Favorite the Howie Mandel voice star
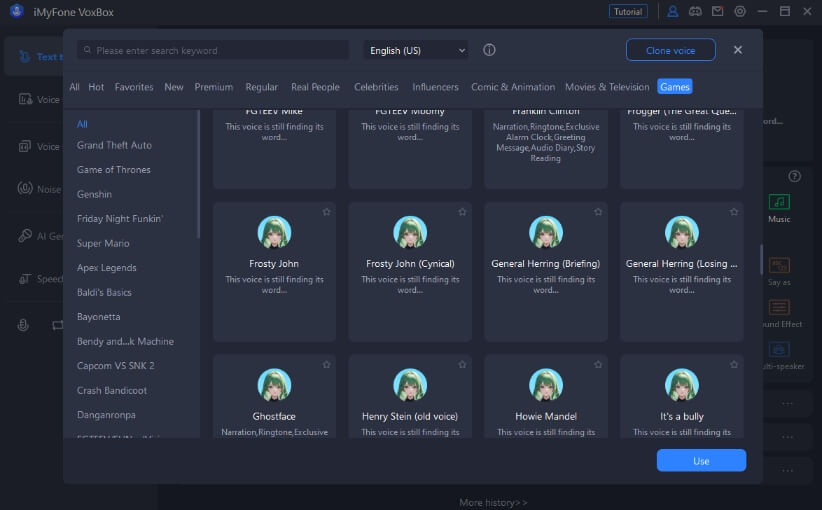The image size is (822, 510). [598, 364]
